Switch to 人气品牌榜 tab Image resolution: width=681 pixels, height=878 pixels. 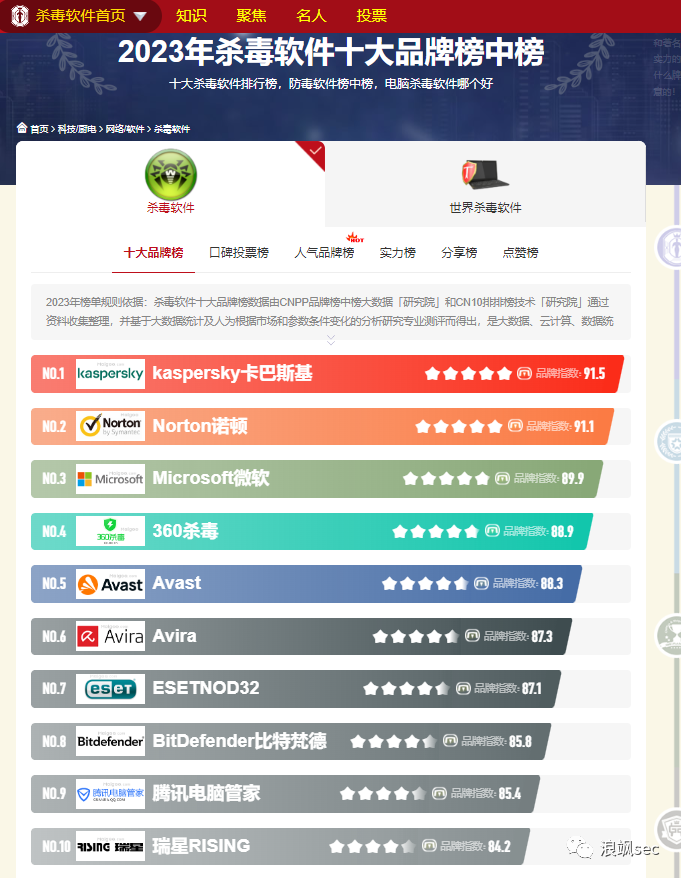click(x=324, y=253)
